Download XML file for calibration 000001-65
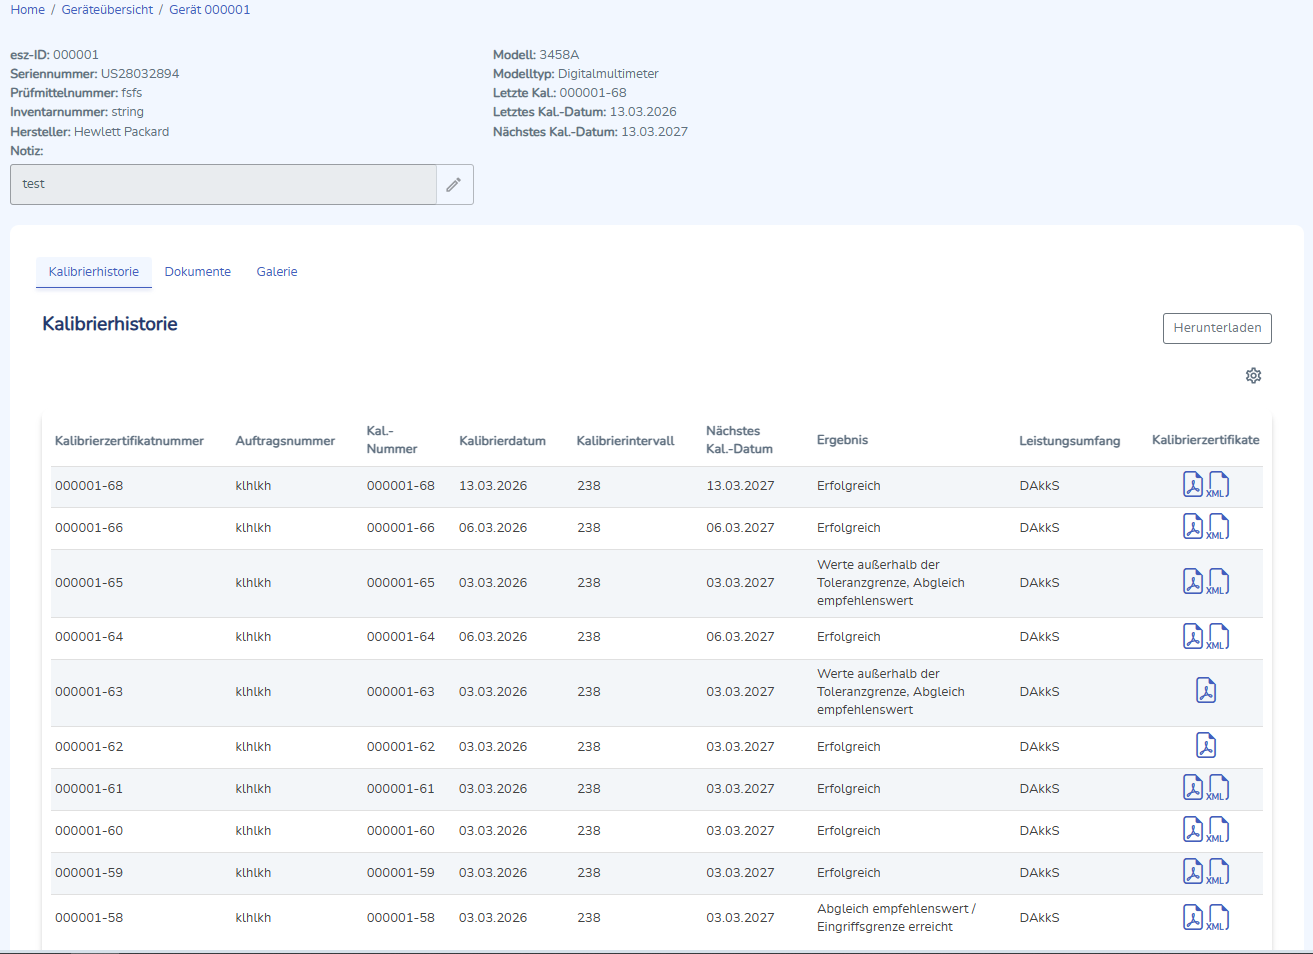This screenshot has width=1313, height=954. tap(1218, 582)
